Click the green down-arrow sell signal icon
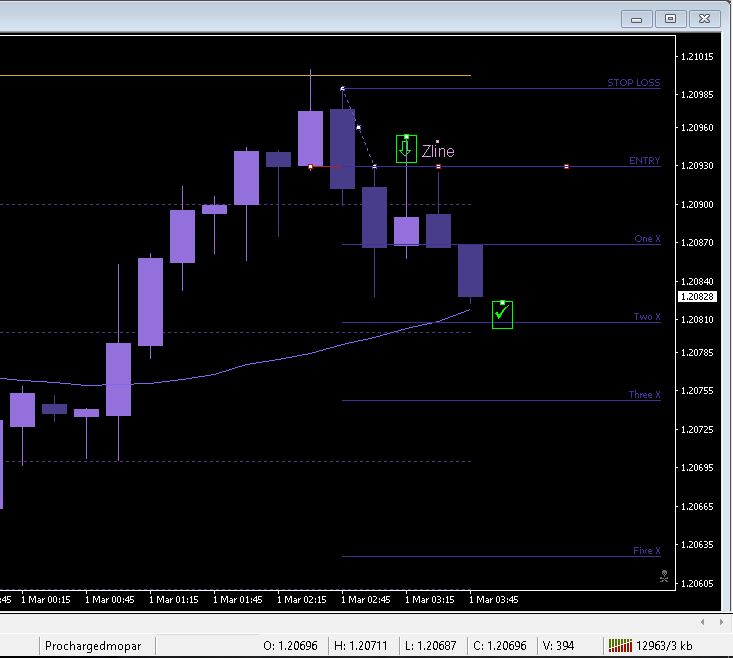This screenshot has width=733, height=658. (x=406, y=149)
